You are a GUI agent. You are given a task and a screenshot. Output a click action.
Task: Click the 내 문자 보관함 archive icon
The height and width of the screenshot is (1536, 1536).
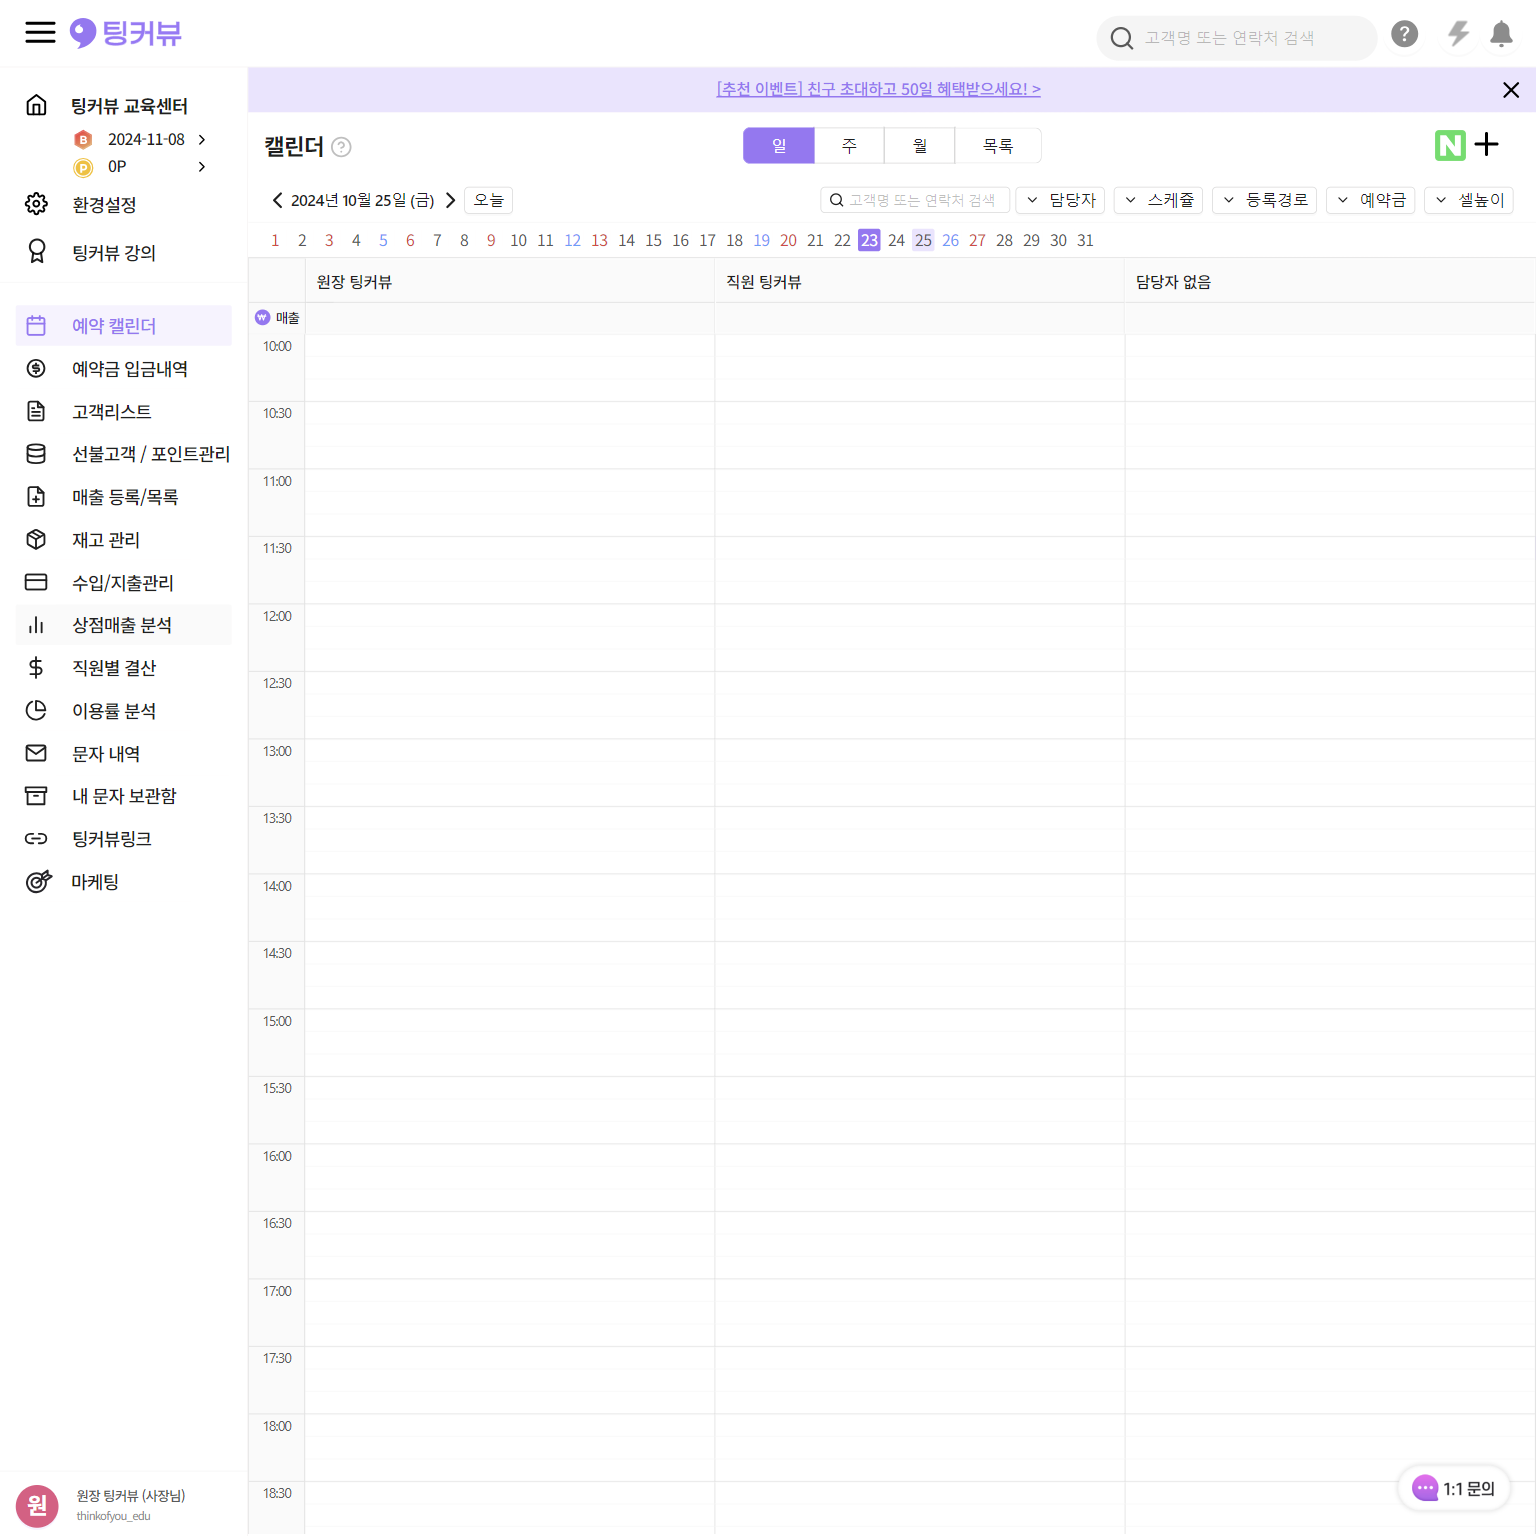pyautogui.click(x=36, y=796)
